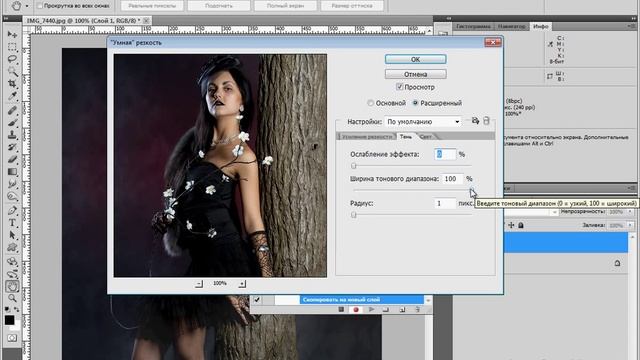Open the Настройки 'По умолчанию' dropdown
The height and width of the screenshot is (360, 640).
[x=423, y=122]
